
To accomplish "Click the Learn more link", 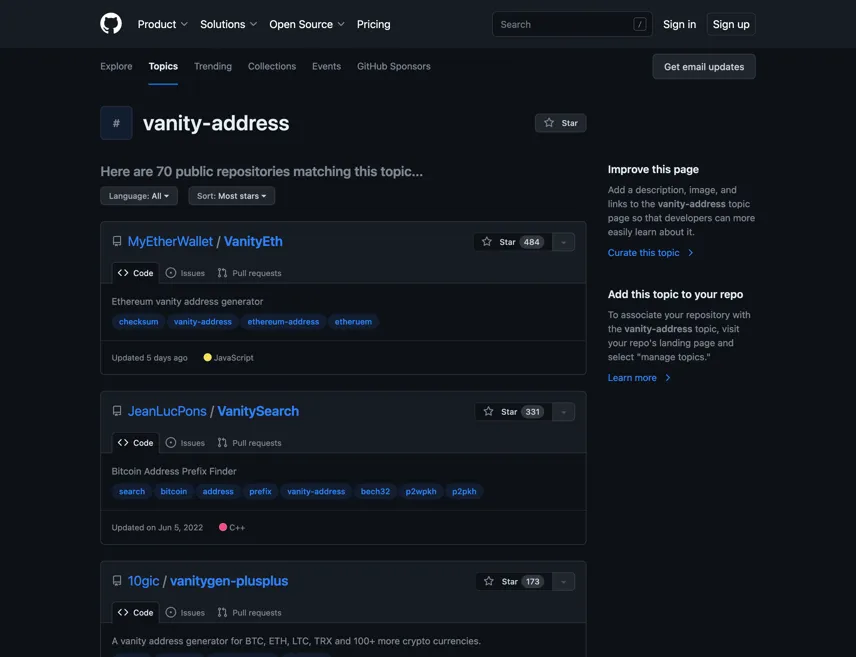I will click(639, 378).
